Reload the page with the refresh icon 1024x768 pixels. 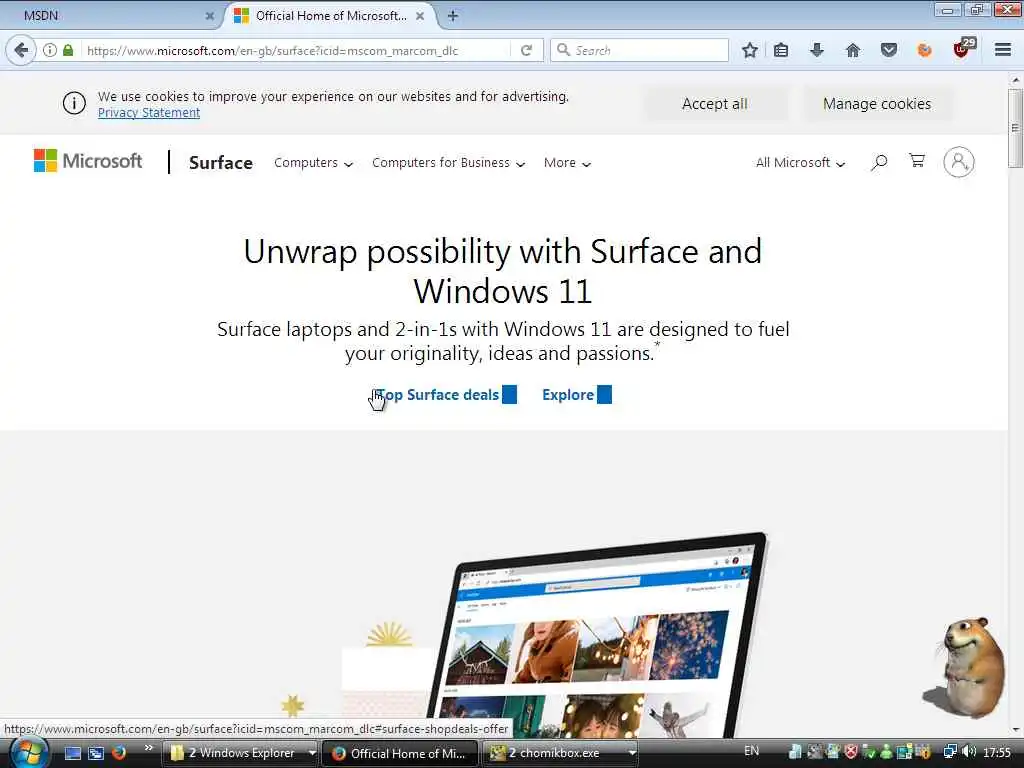[526, 50]
